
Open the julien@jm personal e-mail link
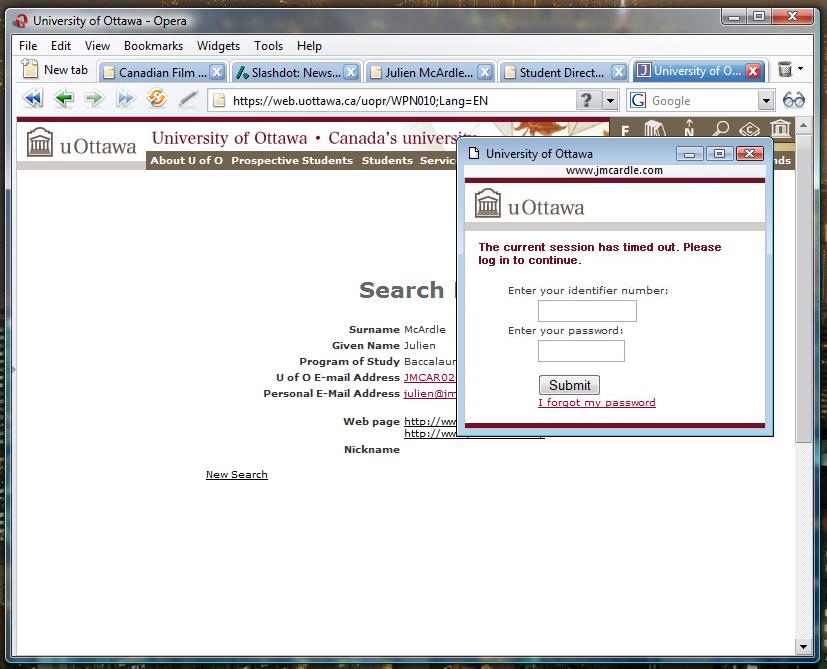[430, 393]
